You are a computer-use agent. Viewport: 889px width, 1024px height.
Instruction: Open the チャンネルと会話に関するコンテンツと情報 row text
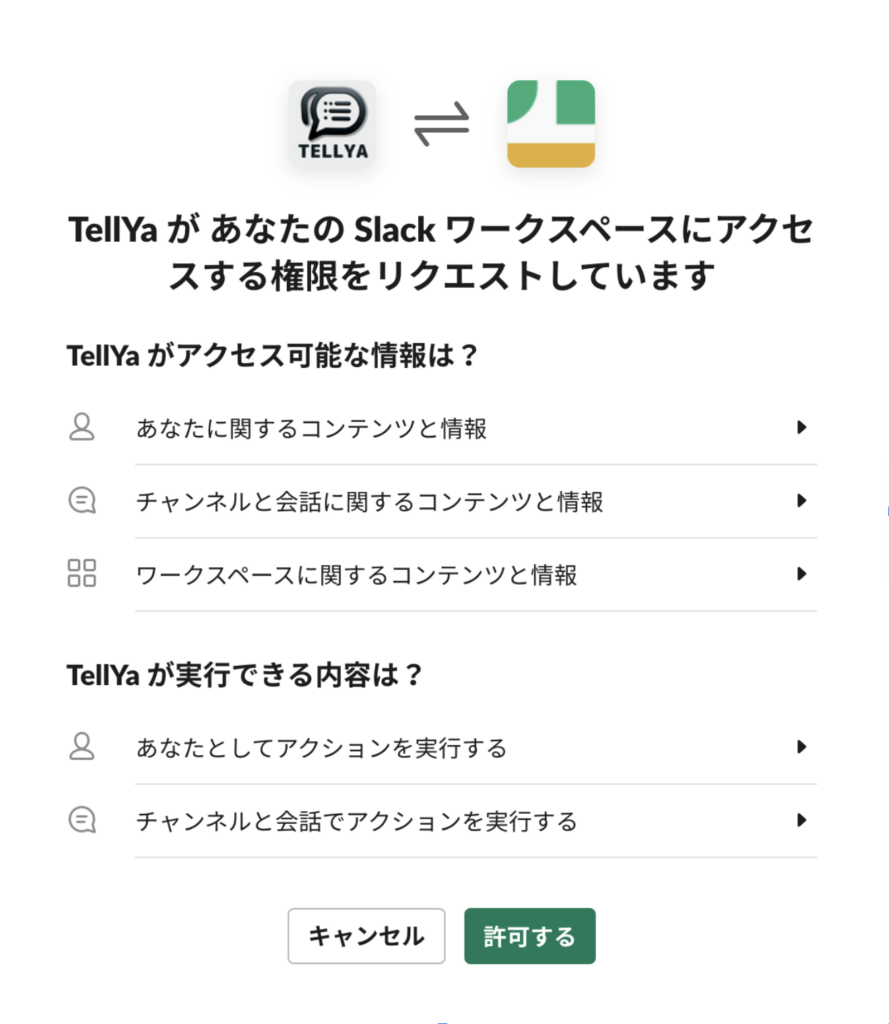(x=370, y=502)
